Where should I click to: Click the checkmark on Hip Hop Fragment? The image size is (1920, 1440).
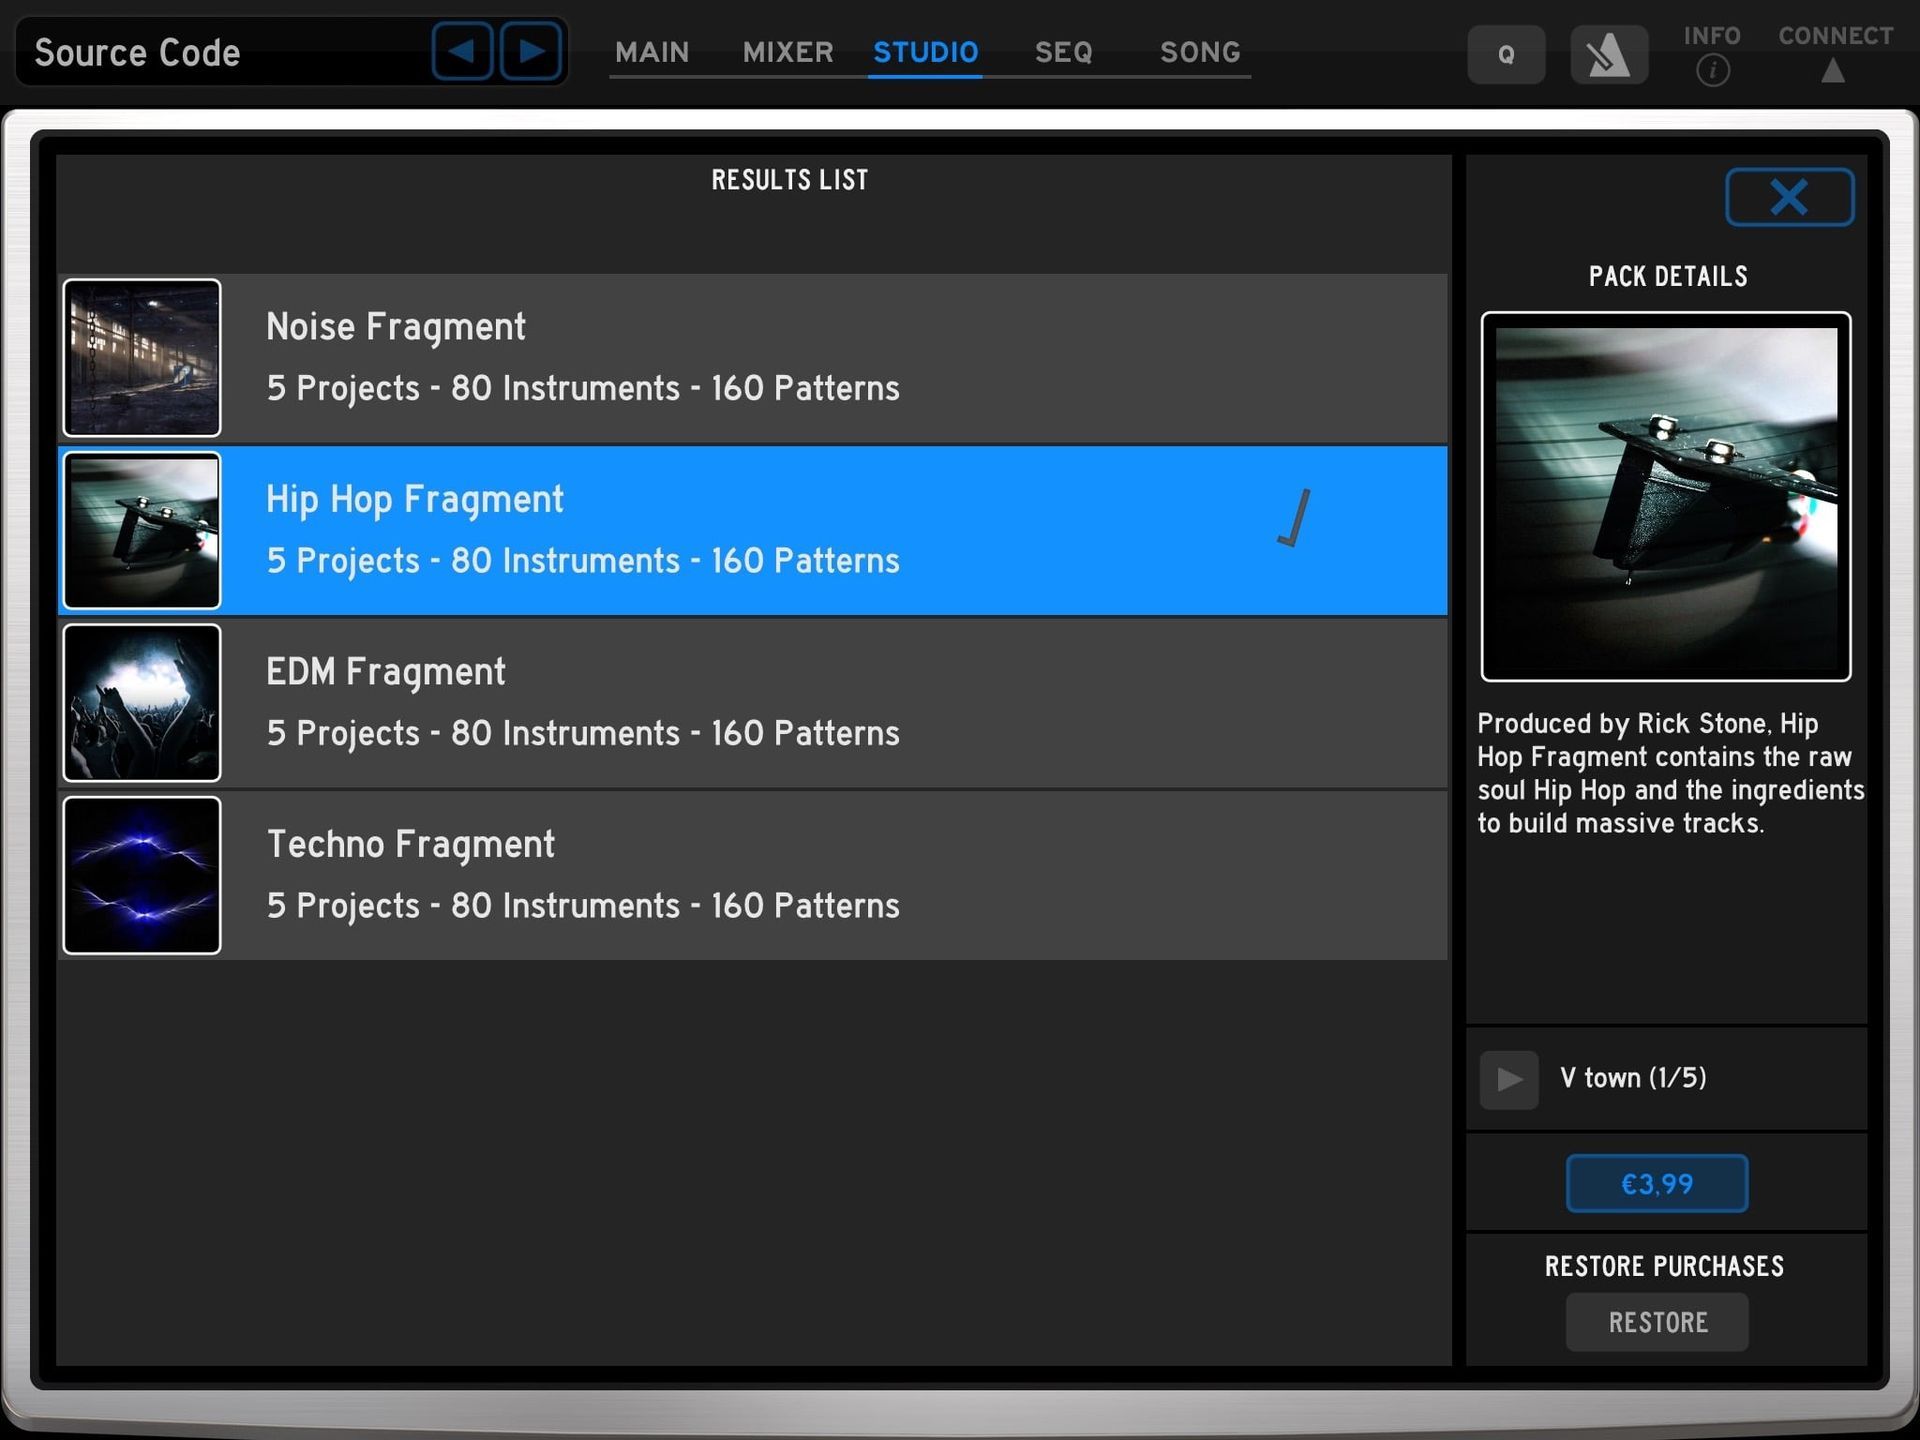(x=1294, y=518)
